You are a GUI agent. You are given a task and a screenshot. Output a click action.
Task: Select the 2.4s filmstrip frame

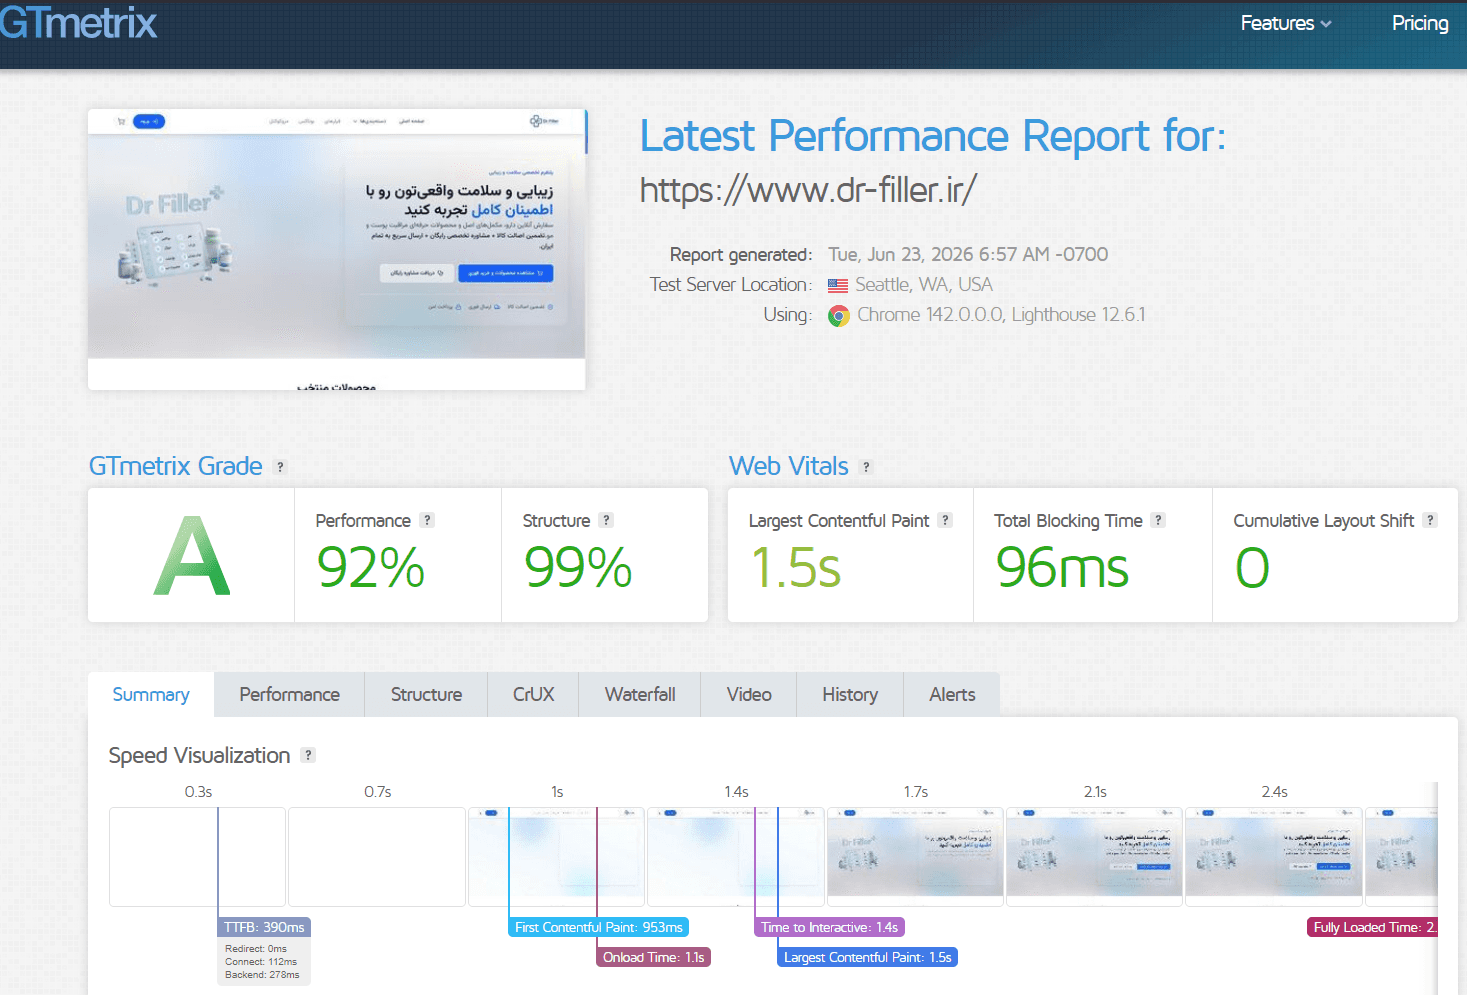click(x=1274, y=857)
